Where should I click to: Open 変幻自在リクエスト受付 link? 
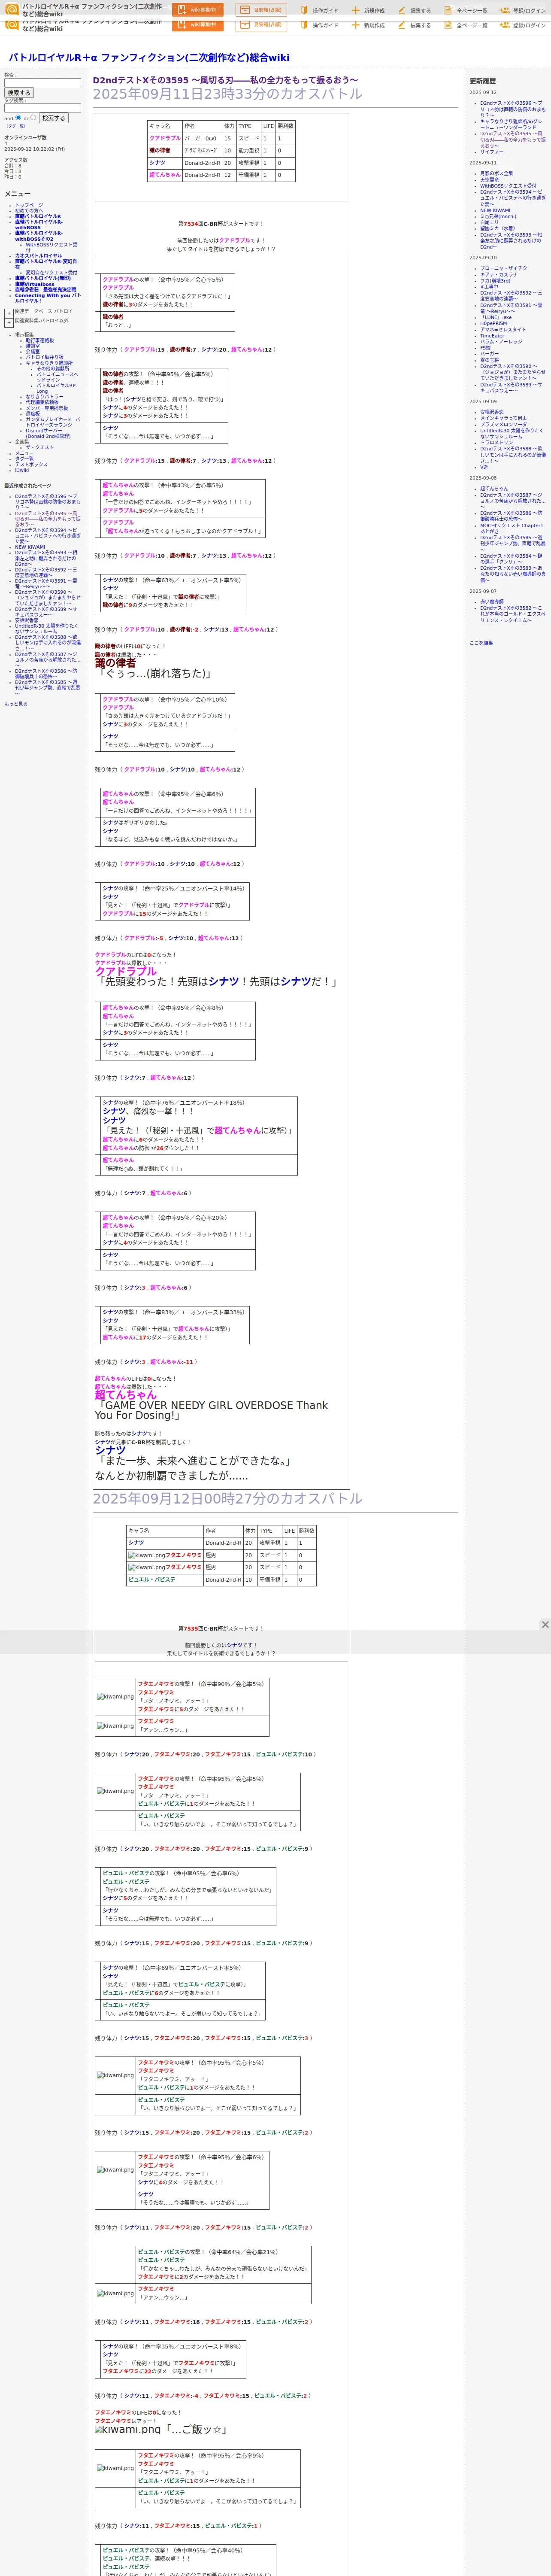click(x=51, y=273)
